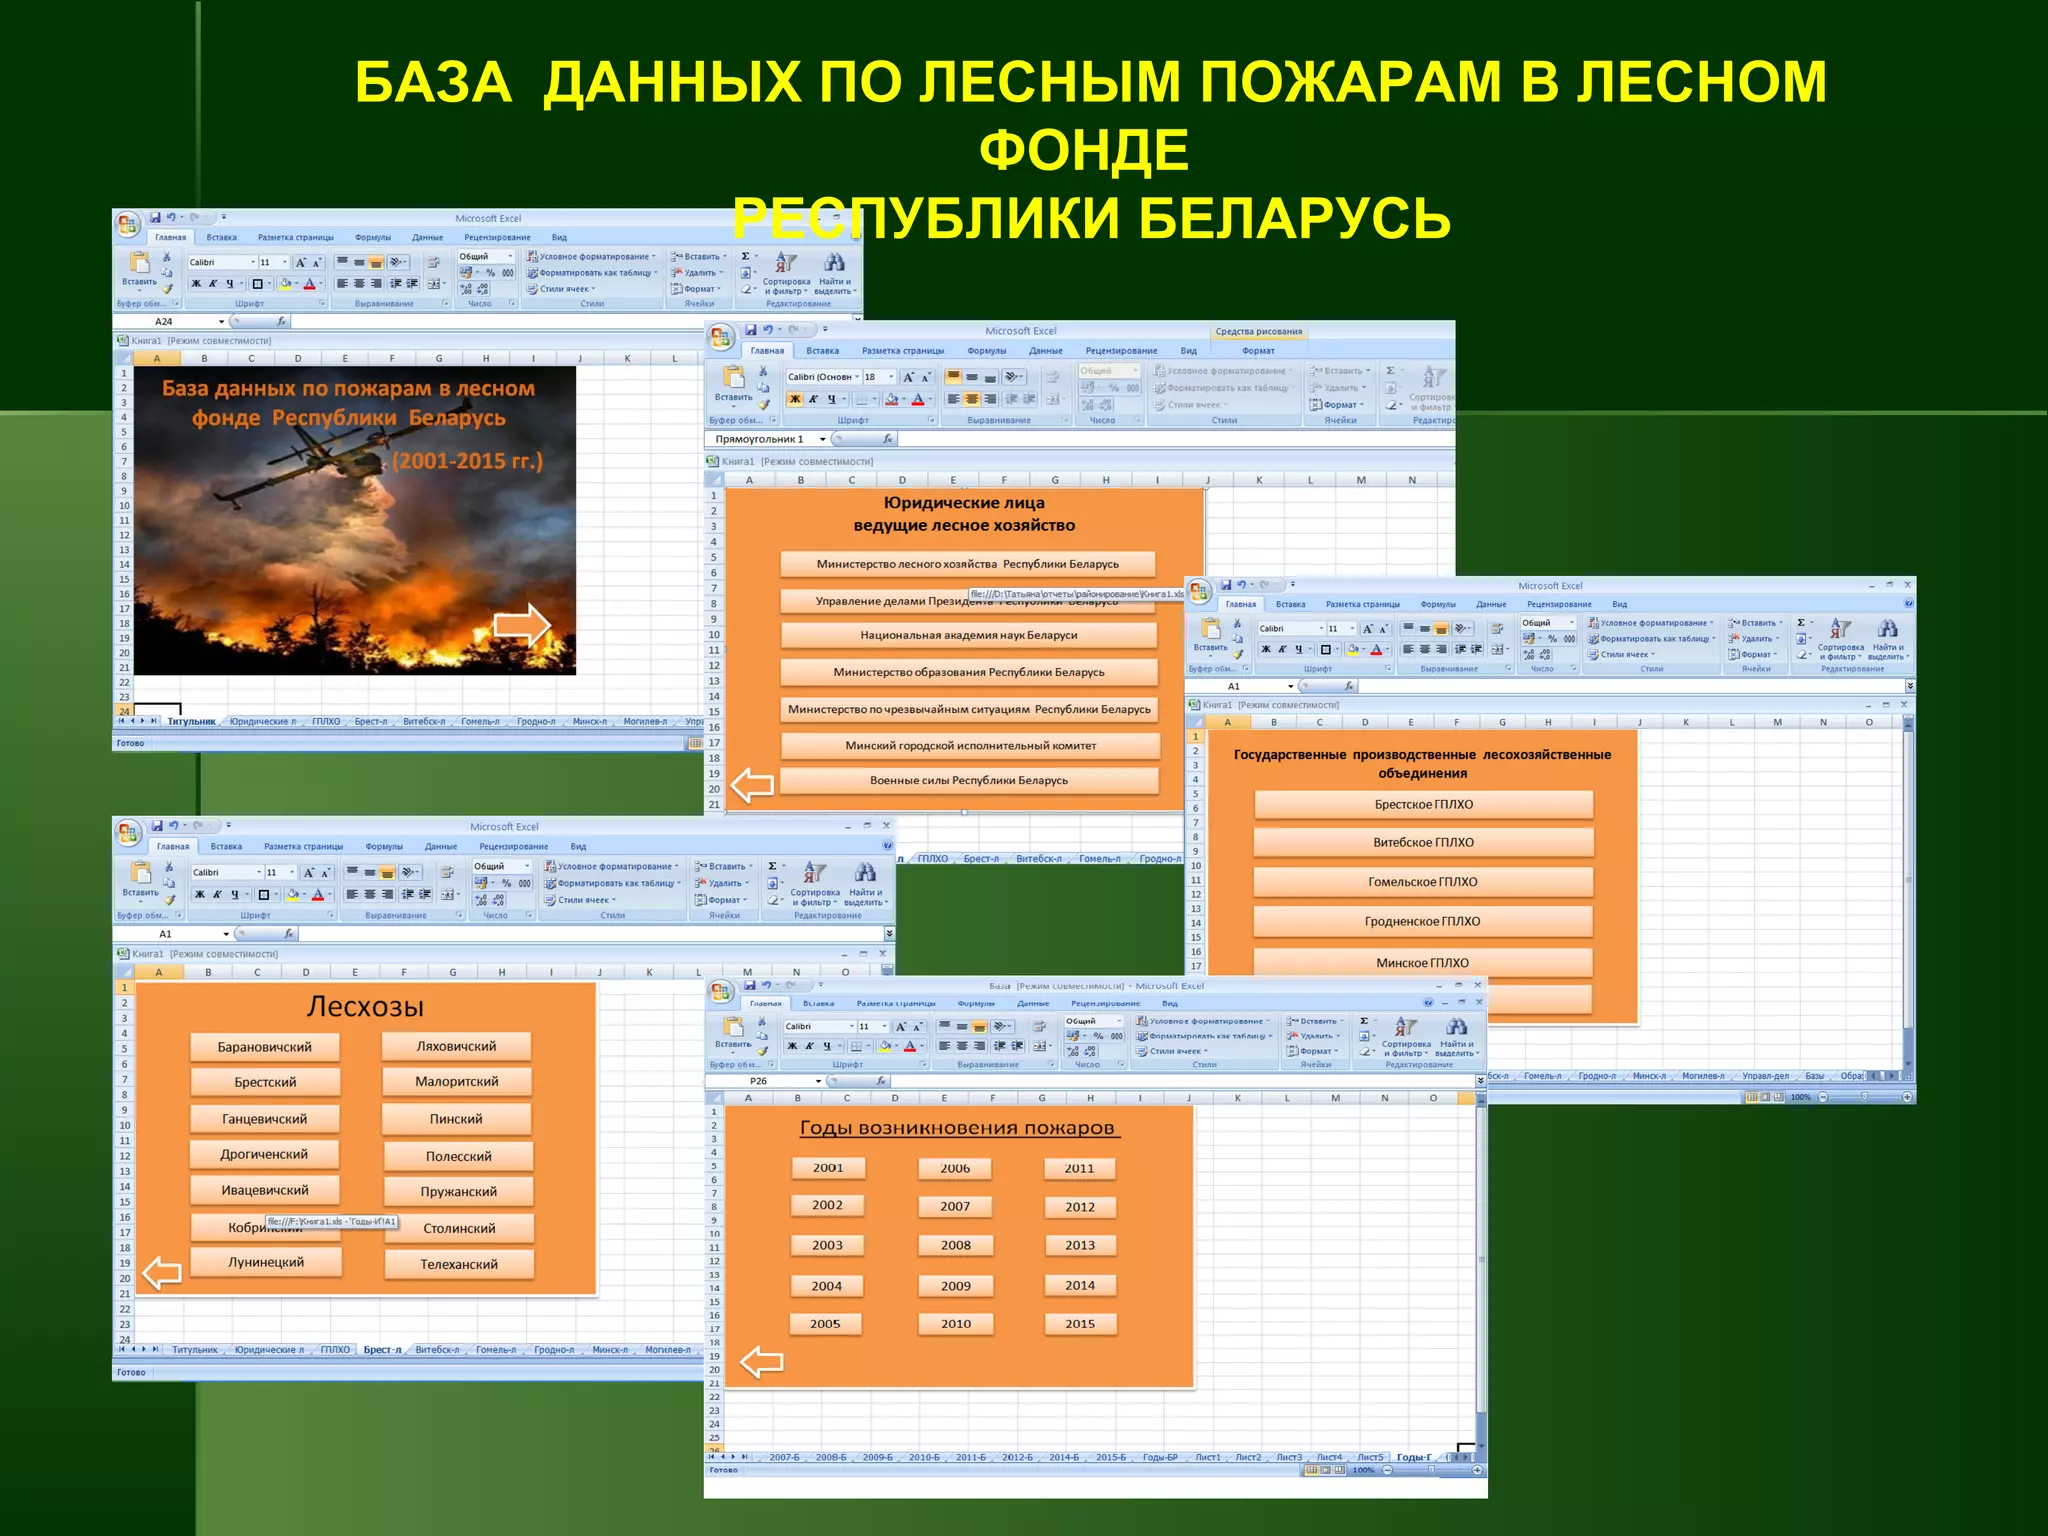Toggle Italic (К) in the Лесхозы window

(217, 895)
